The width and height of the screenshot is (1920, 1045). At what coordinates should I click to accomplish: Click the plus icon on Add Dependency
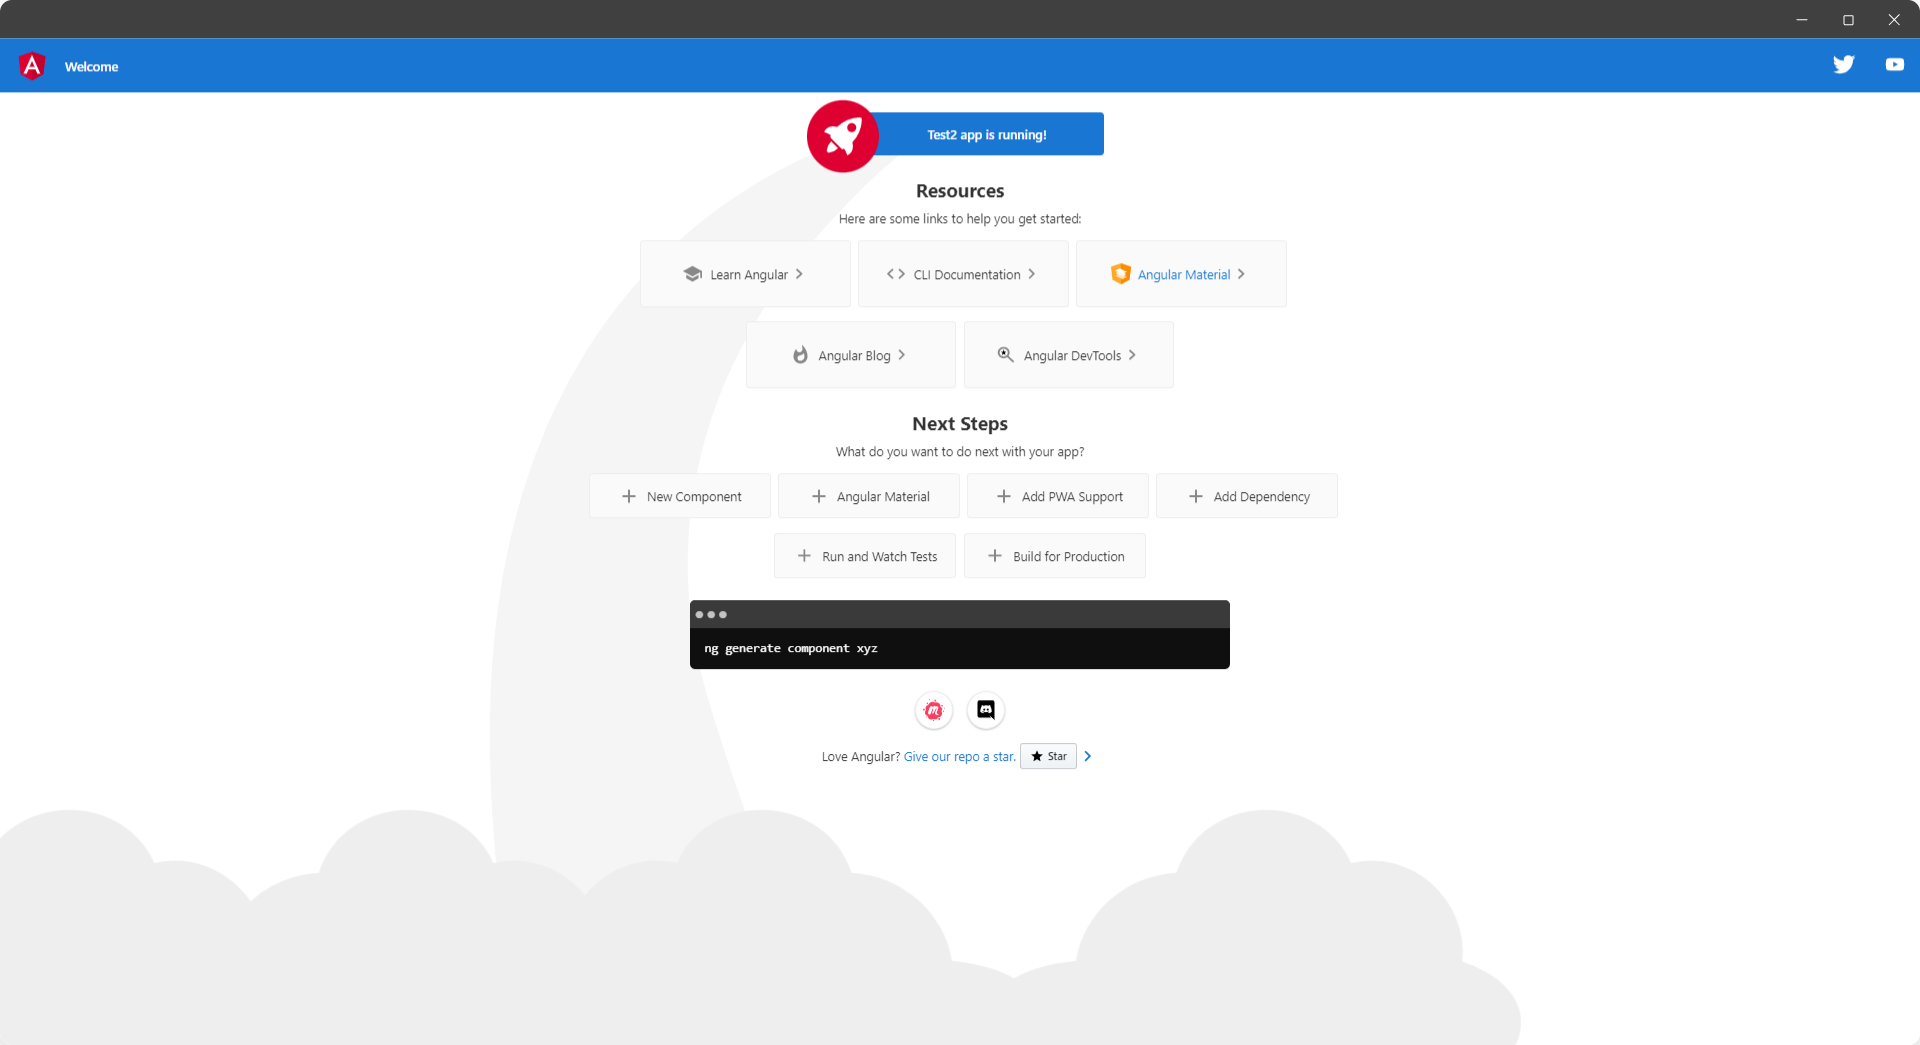(x=1196, y=496)
